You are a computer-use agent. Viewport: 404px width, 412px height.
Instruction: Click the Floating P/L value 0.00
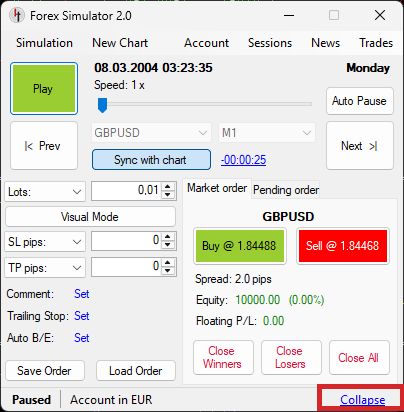273,321
